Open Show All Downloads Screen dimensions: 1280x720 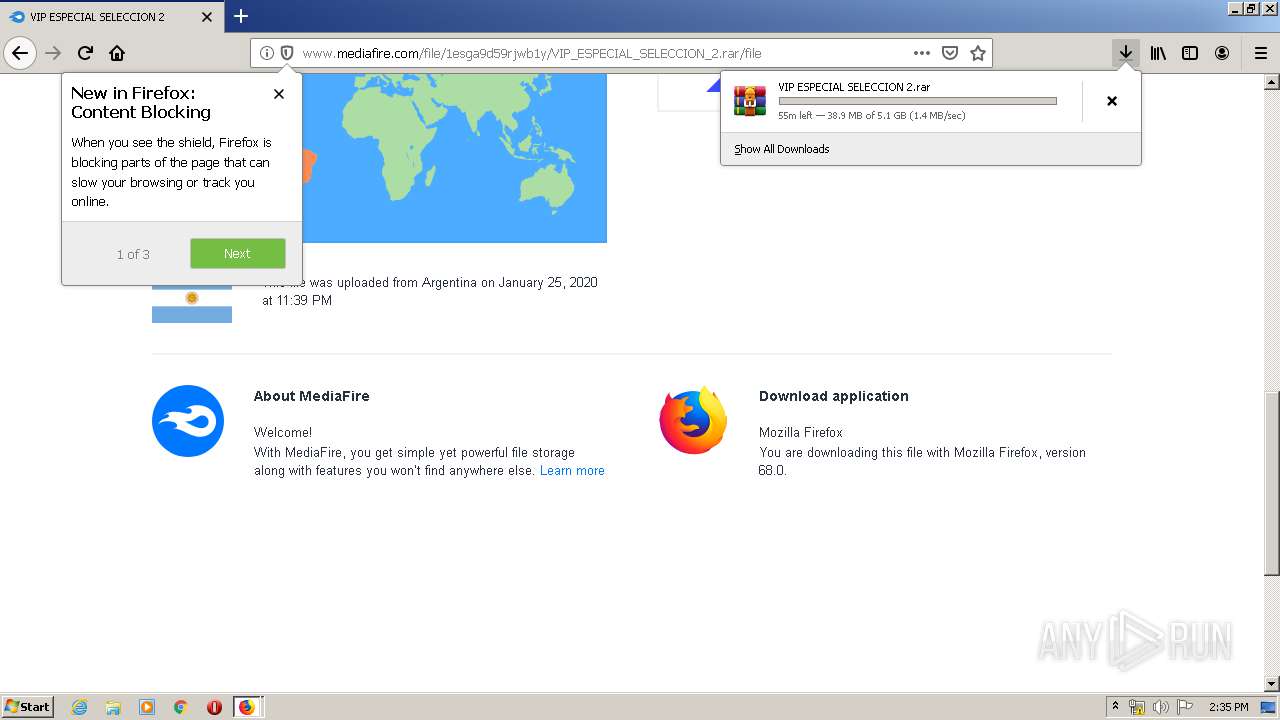pos(781,149)
